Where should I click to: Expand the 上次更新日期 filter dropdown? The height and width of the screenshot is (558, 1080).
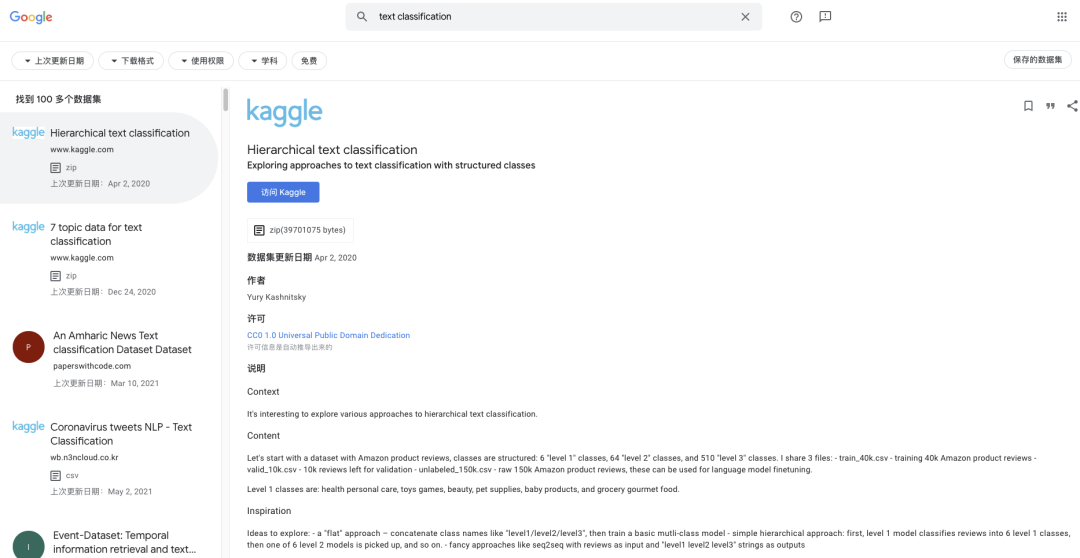click(x=53, y=61)
